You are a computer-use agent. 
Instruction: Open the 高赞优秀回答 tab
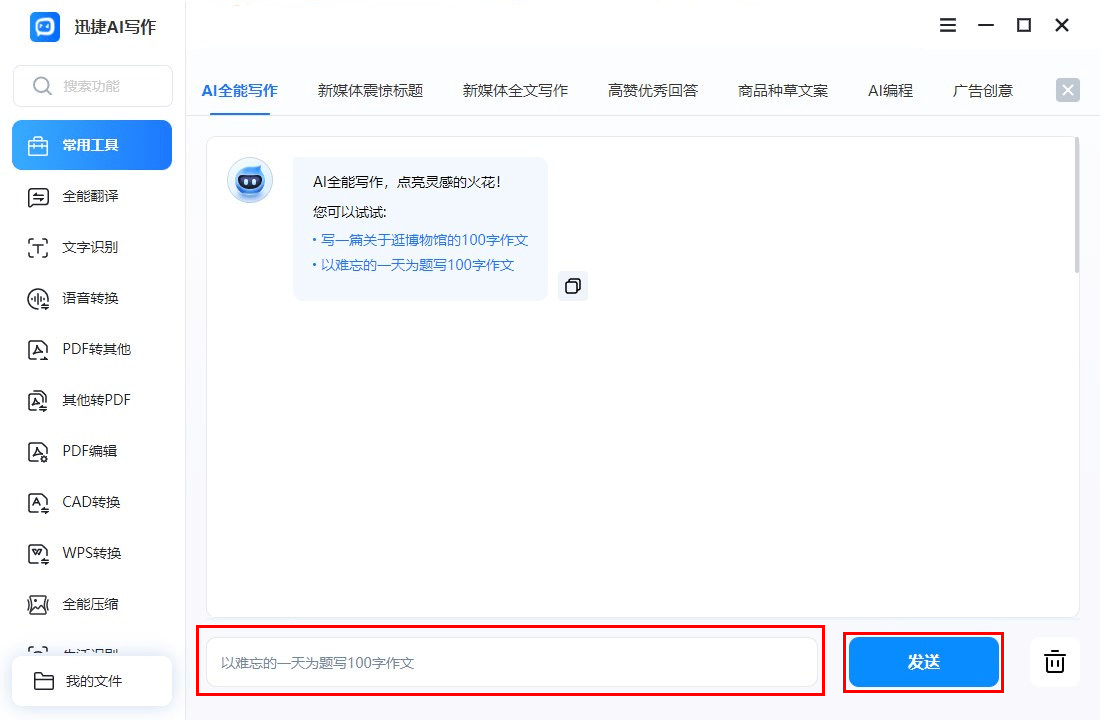pyautogui.click(x=652, y=91)
